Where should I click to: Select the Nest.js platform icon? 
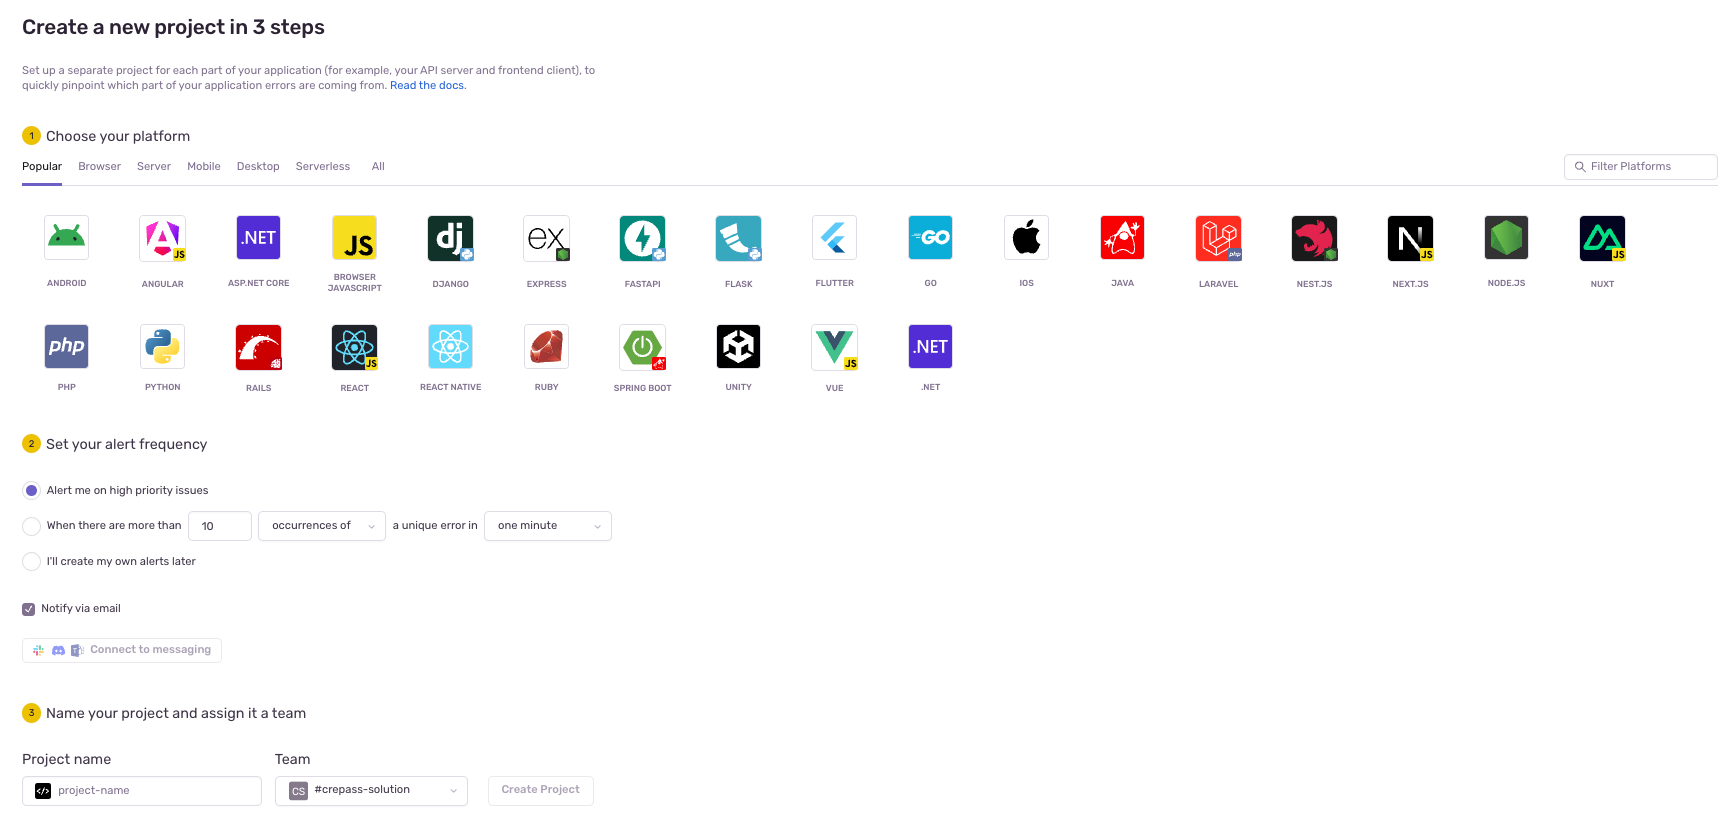(1314, 238)
